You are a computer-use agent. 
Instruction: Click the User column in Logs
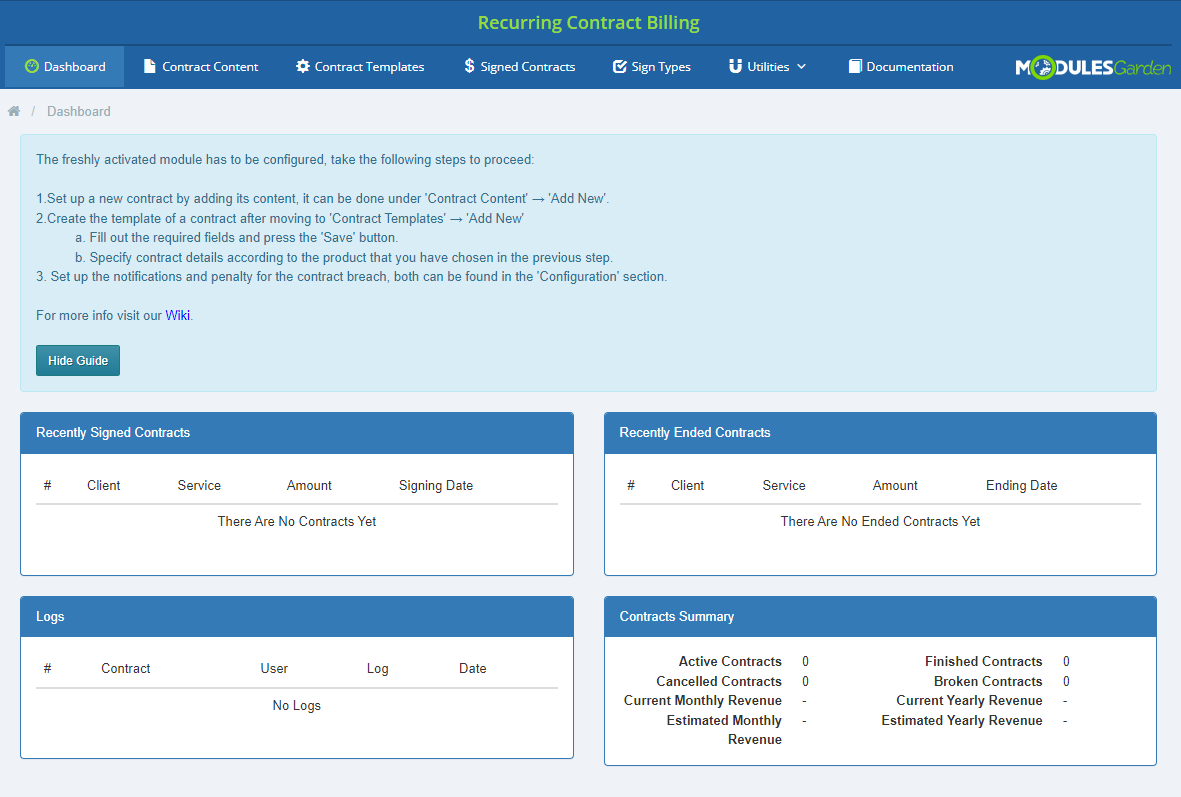coord(274,669)
